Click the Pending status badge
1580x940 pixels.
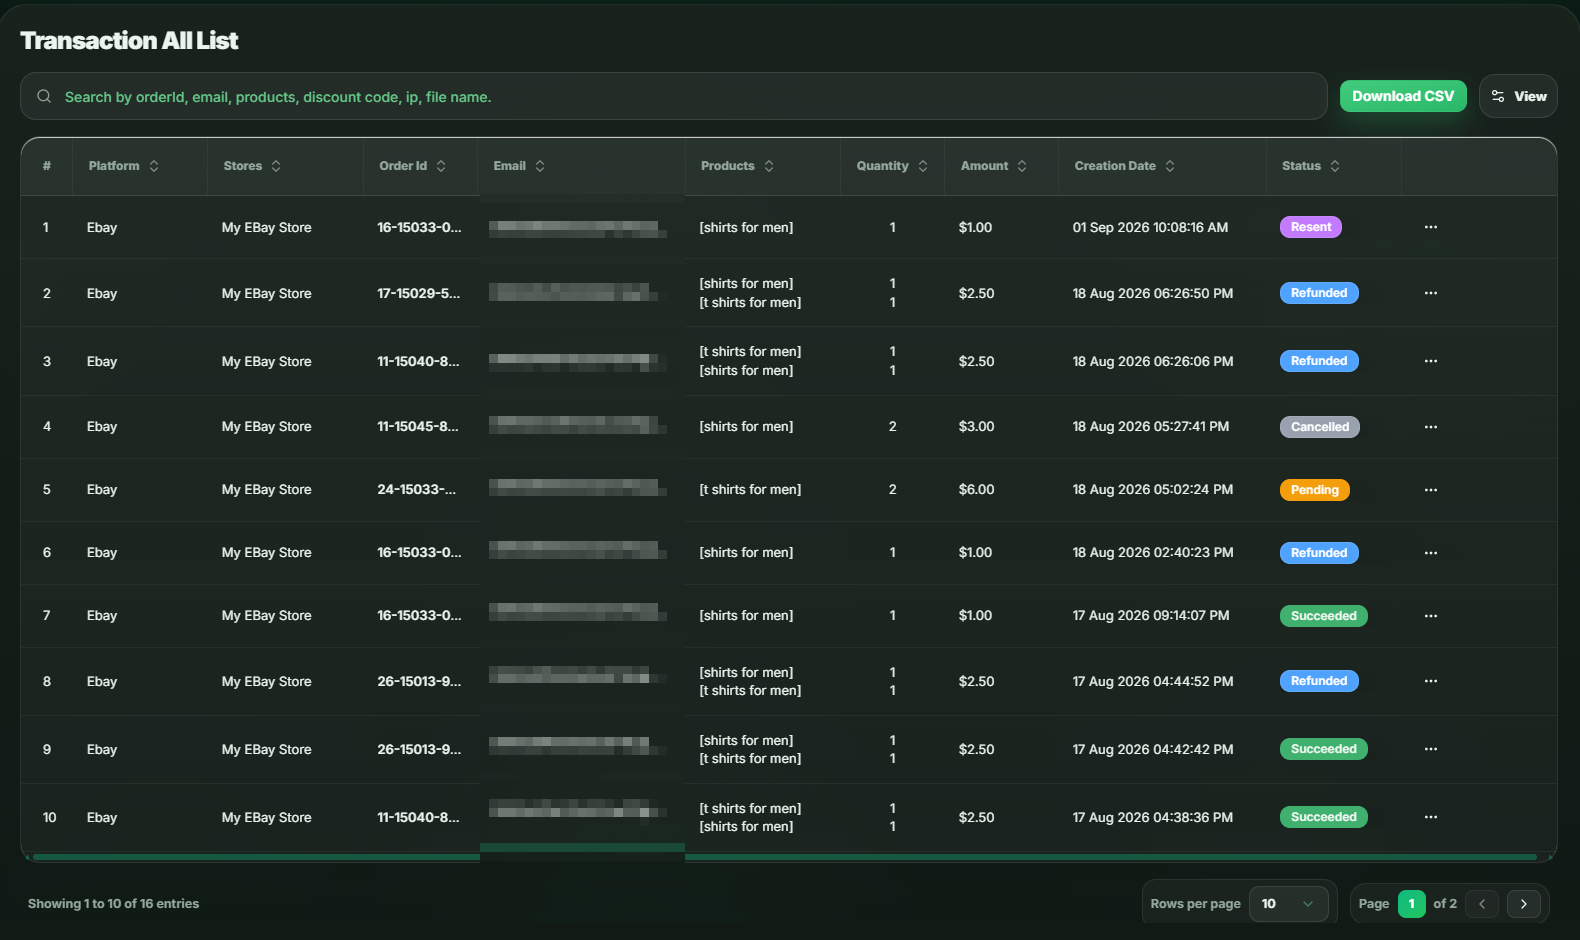point(1314,490)
